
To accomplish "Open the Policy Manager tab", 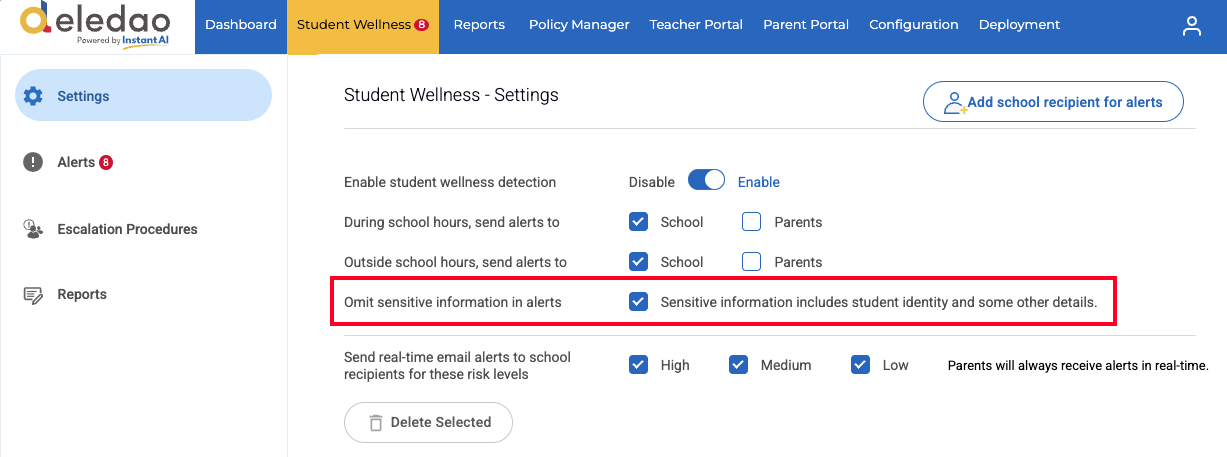I will (x=579, y=25).
